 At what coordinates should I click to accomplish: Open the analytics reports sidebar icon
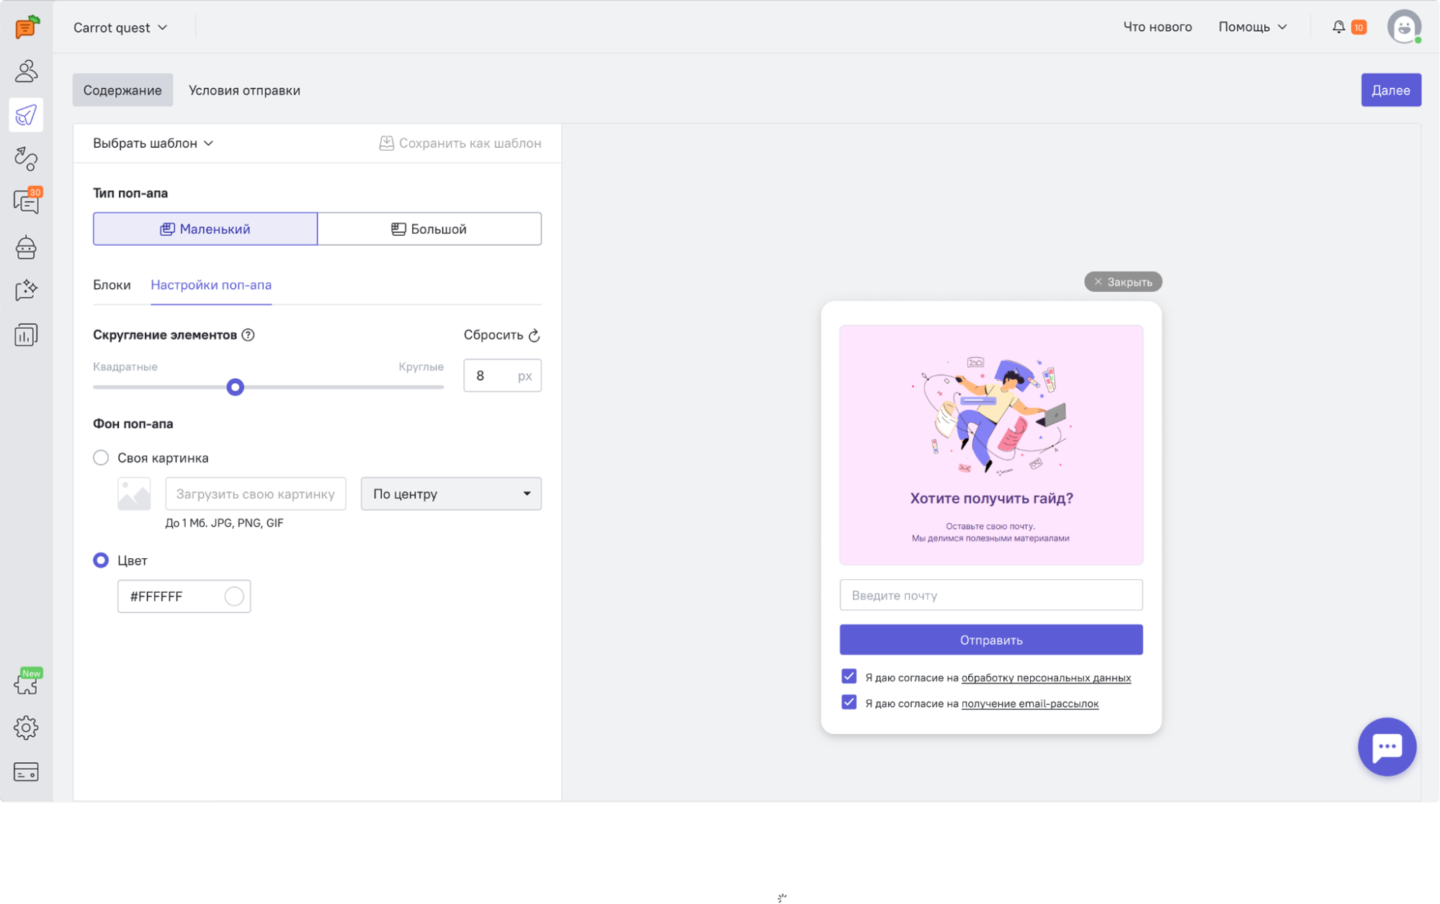coord(26,335)
